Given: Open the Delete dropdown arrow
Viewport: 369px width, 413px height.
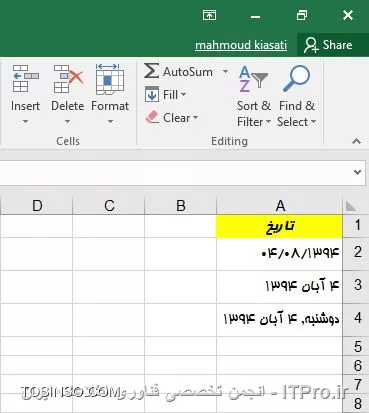Looking at the screenshot, I should pyautogui.click(x=67, y=122).
